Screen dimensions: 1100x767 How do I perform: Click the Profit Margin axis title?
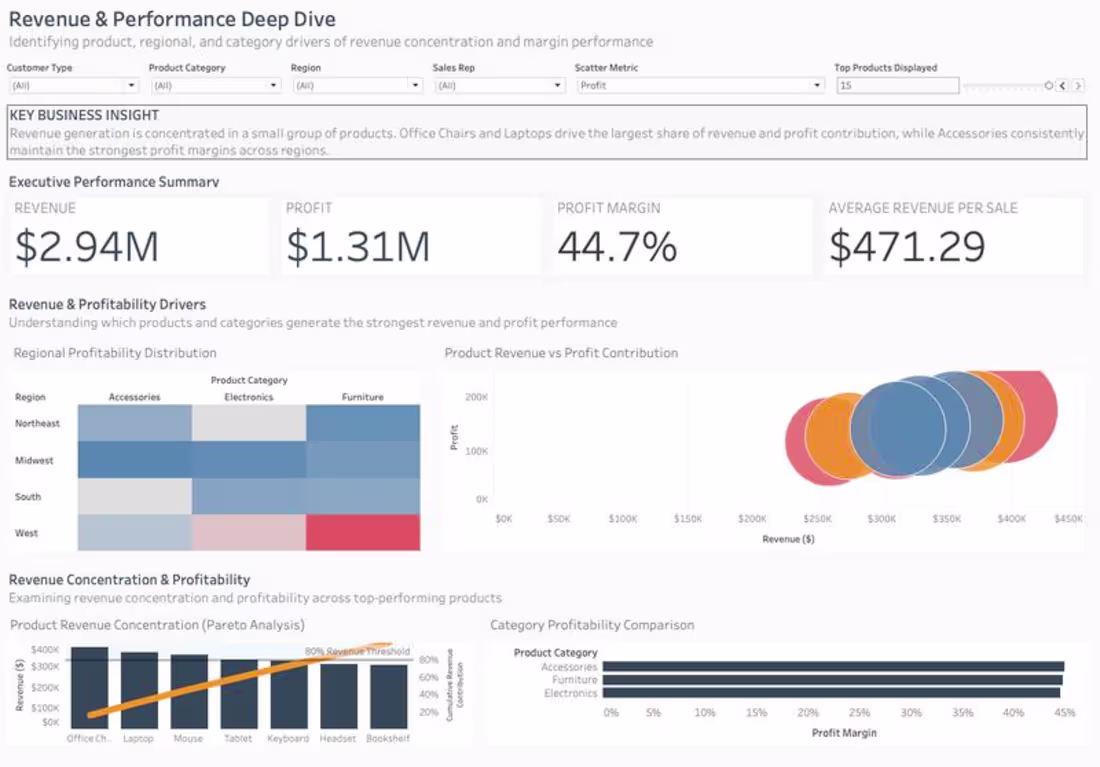[845, 733]
